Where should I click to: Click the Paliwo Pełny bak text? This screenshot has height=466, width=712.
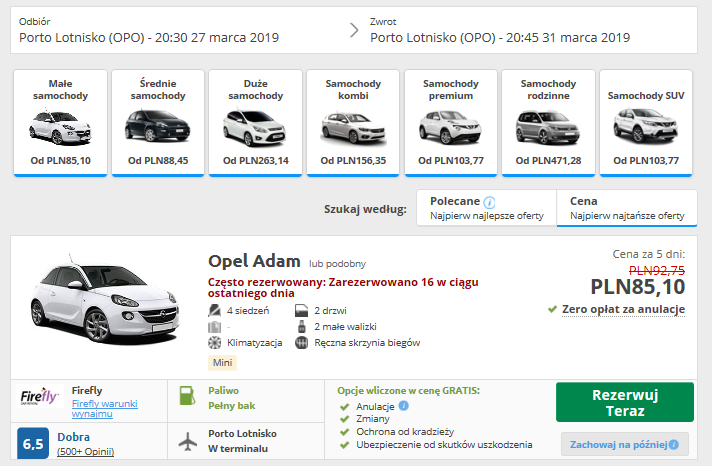pos(232,398)
